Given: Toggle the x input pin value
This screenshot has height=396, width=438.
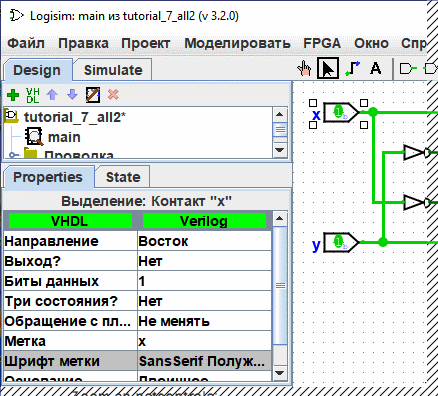Looking at the screenshot, I should [x=338, y=112].
